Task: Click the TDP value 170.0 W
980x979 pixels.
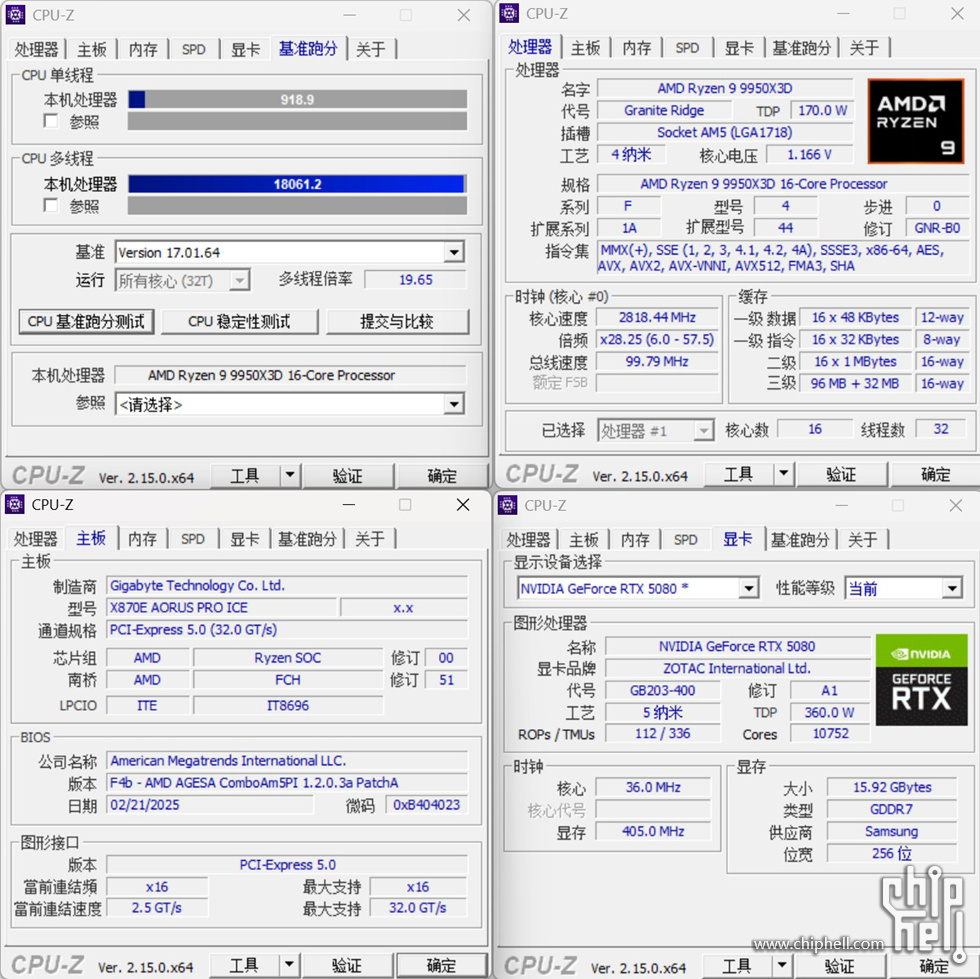Action: point(822,110)
